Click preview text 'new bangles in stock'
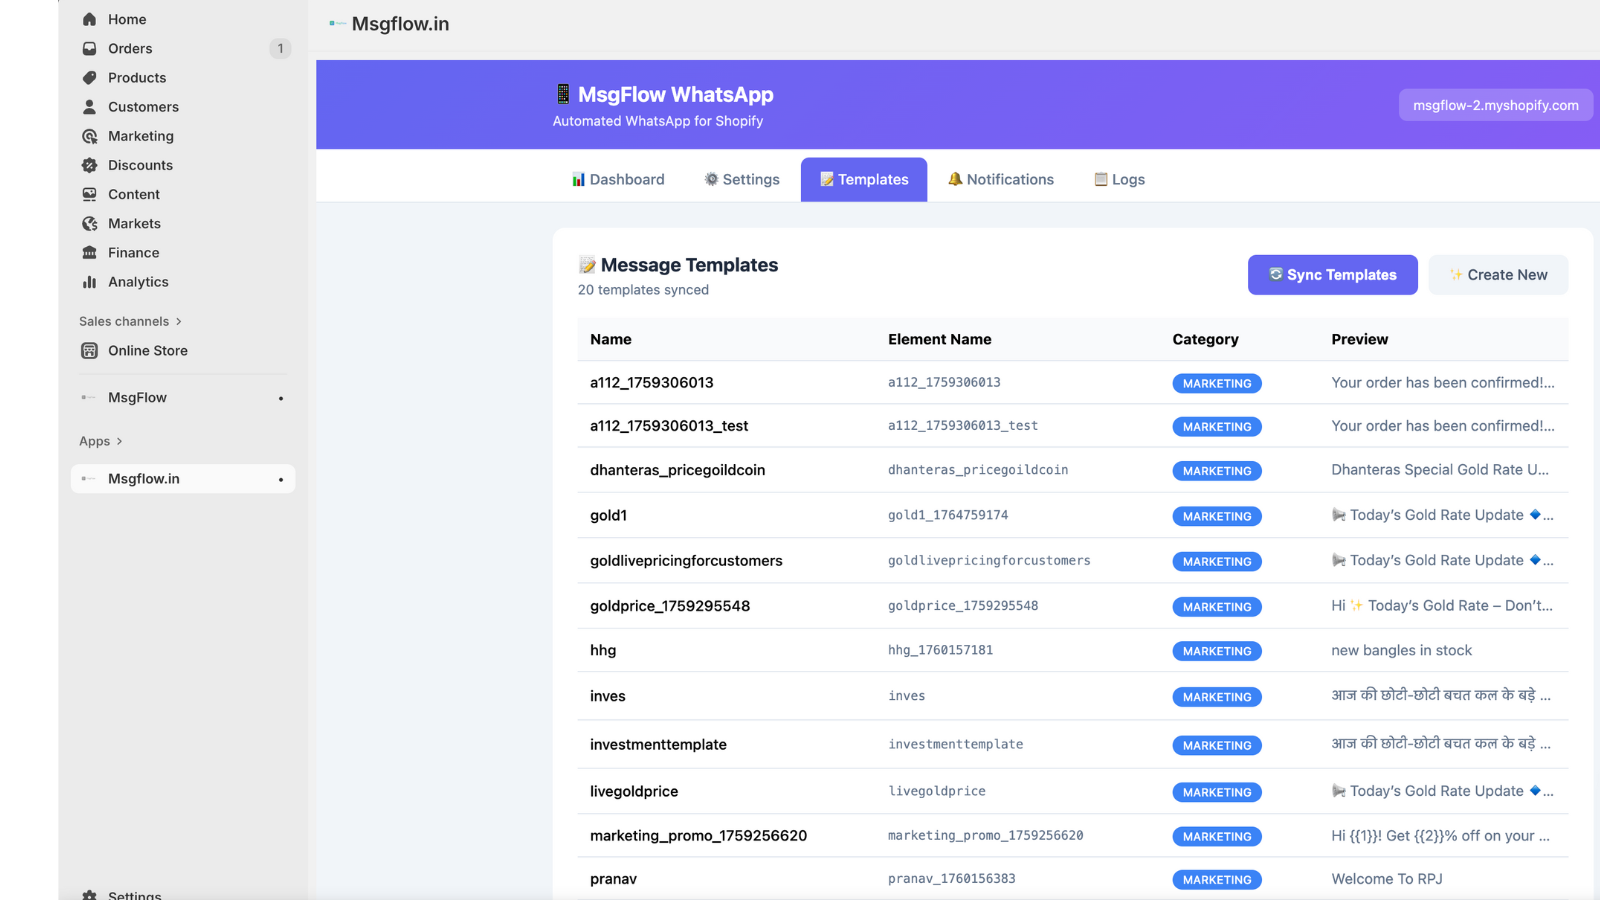The width and height of the screenshot is (1600, 900). pyautogui.click(x=1402, y=650)
